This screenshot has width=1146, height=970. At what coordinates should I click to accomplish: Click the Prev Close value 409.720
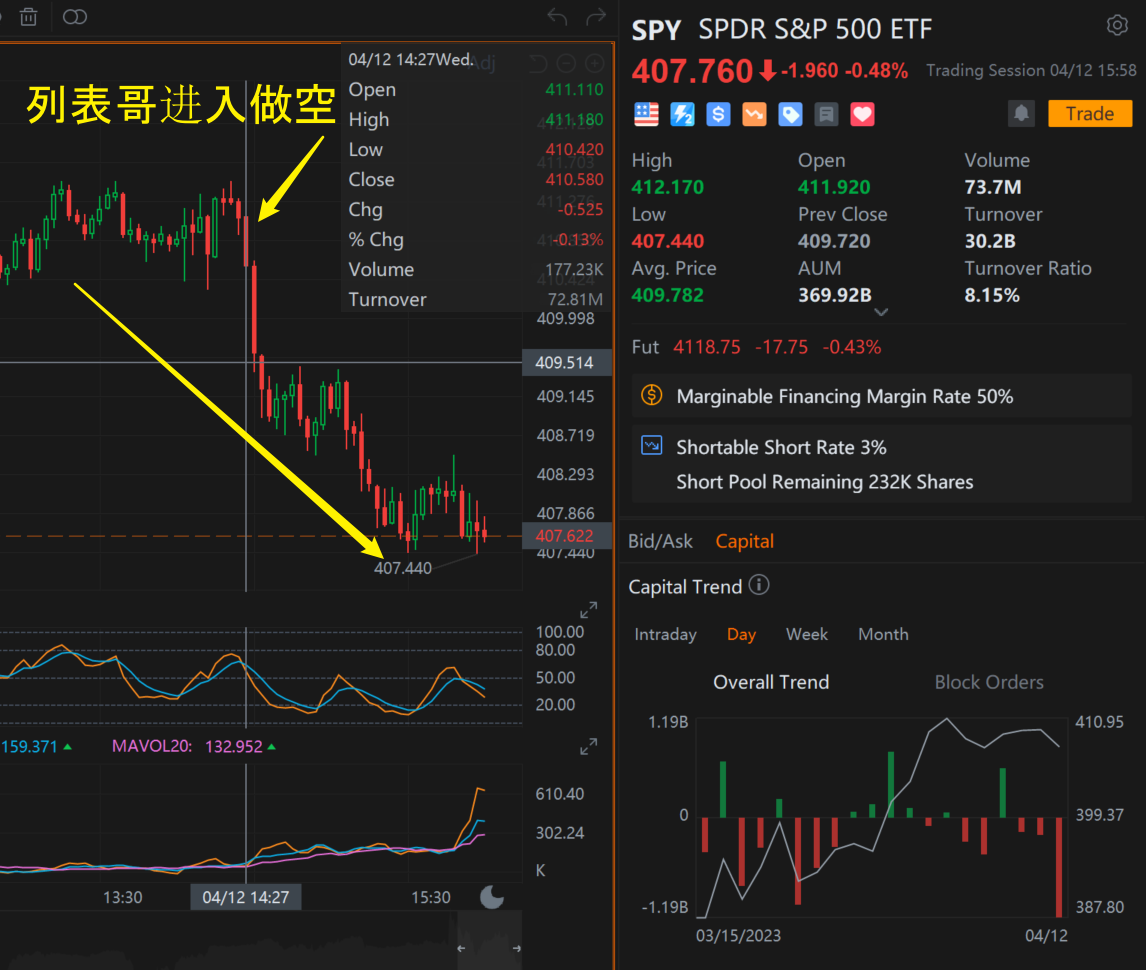point(834,241)
